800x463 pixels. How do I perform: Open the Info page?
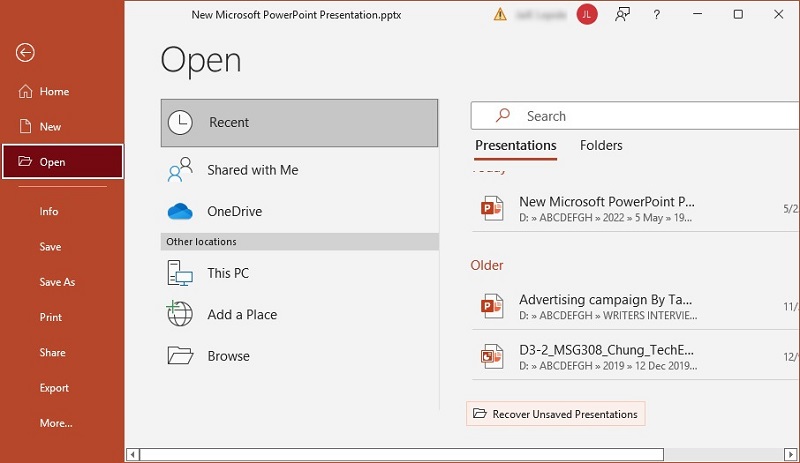point(49,211)
